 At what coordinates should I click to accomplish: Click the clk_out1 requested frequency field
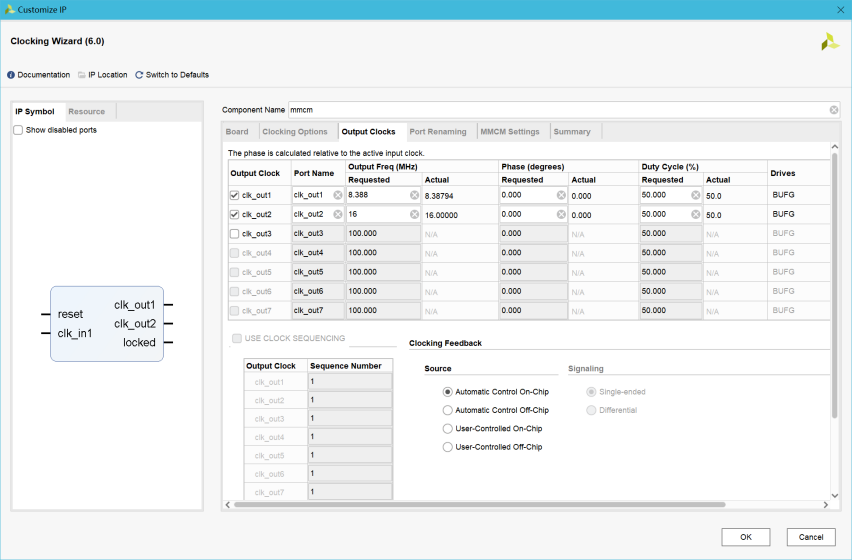(384, 195)
